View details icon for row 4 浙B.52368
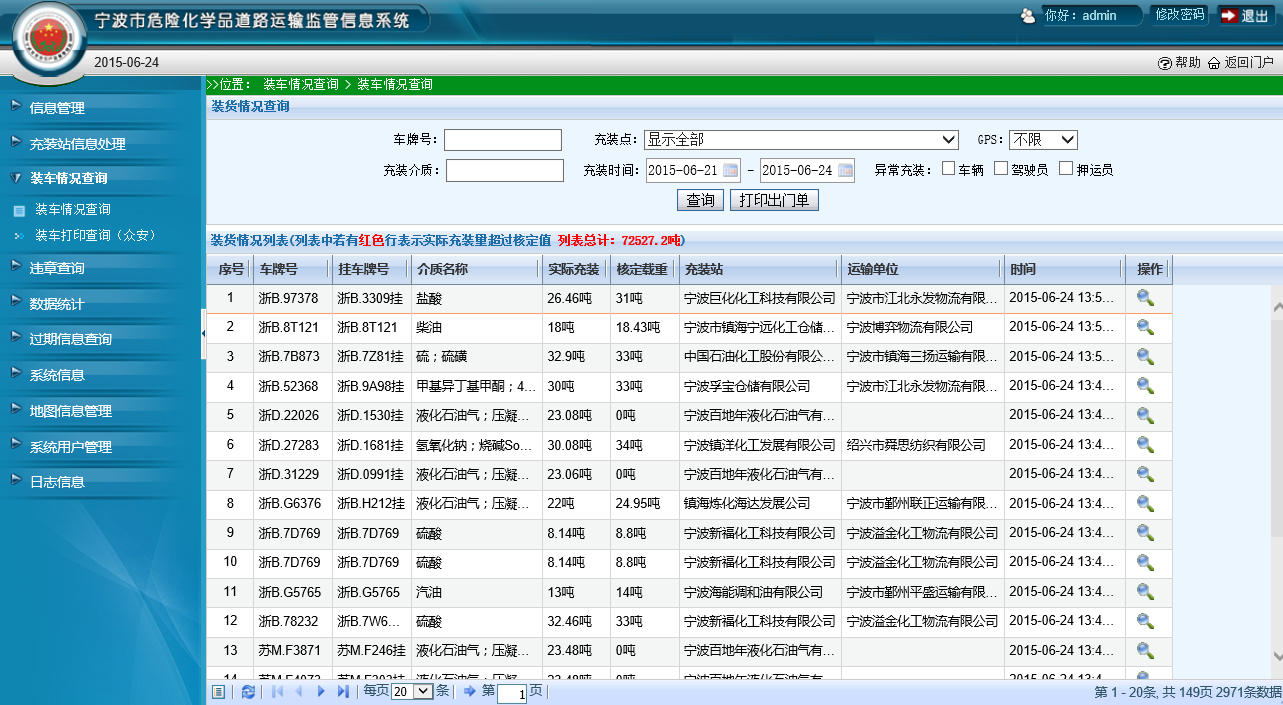The image size is (1283, 705). tap(1145, 386)
